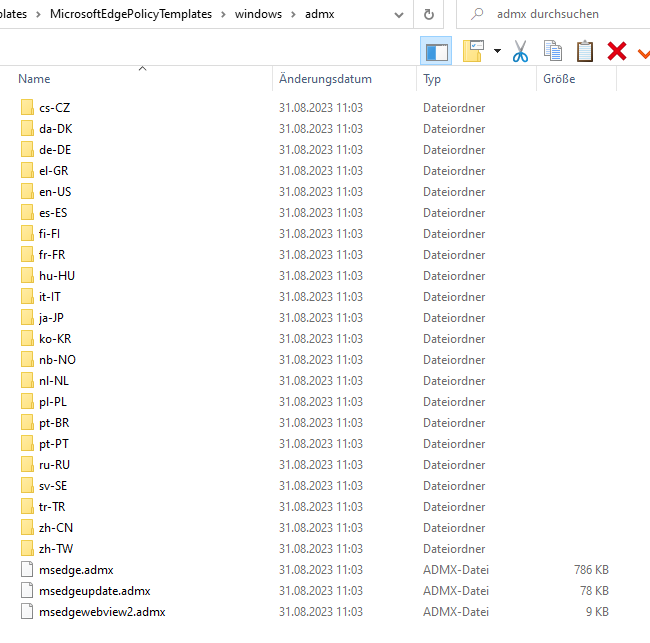The width and height of the screenshot is (650, 643).
Task: Select the it-IT folder icon
Action: pos(27,296)
